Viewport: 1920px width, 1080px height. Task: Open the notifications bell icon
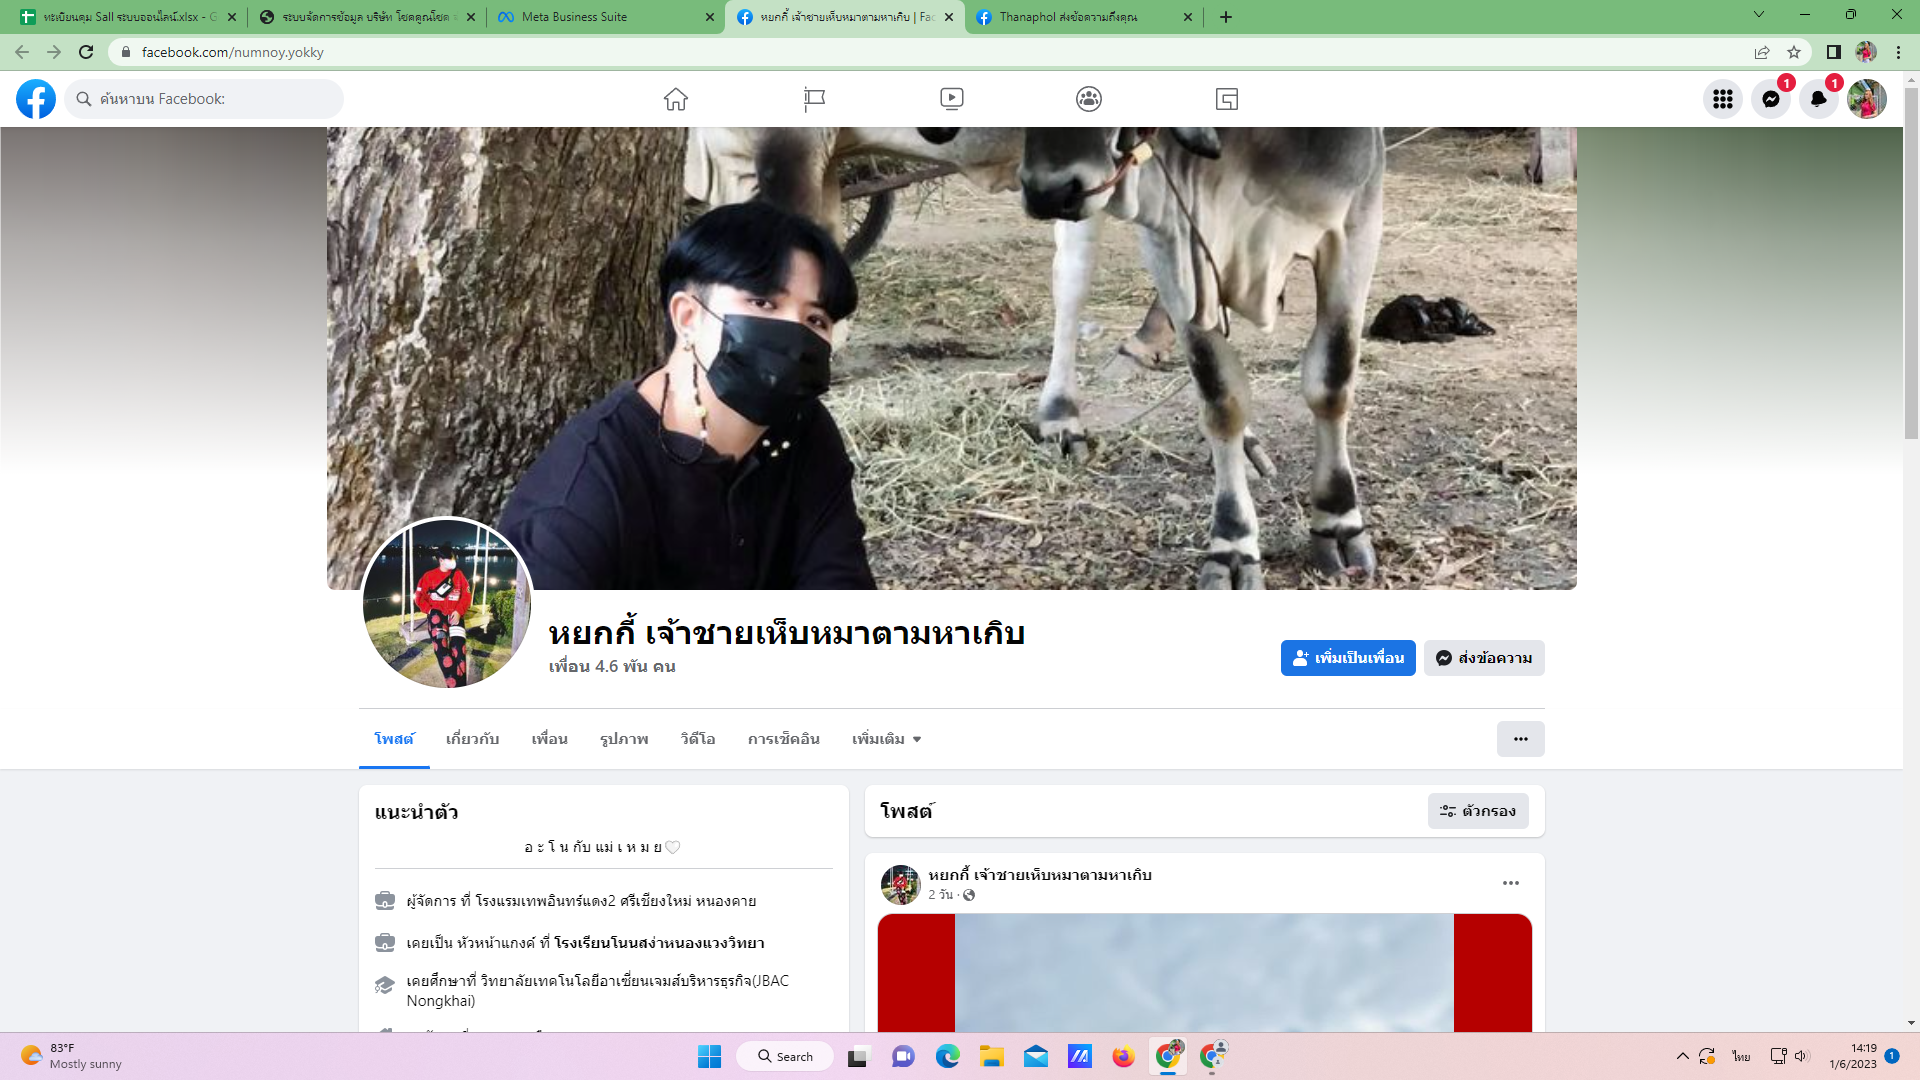[x=1818, y=99]
